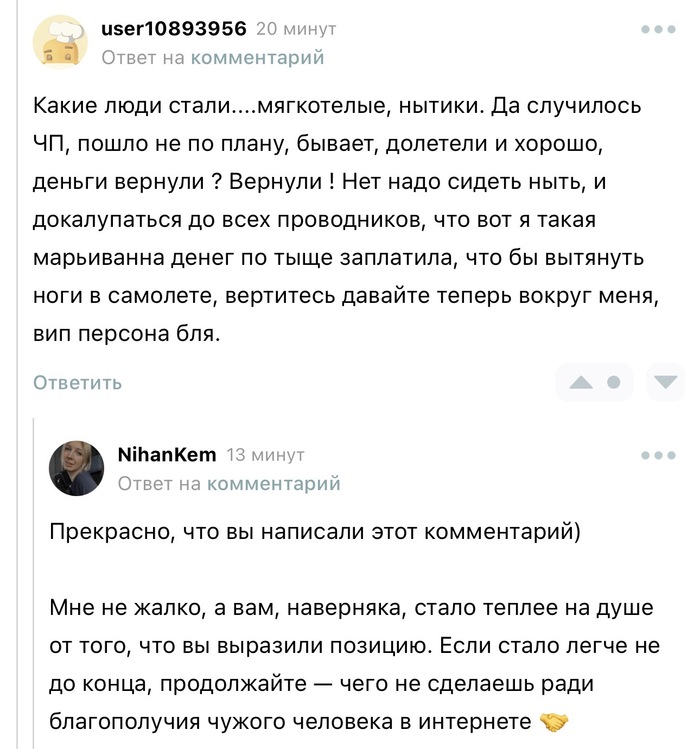
Task: Open three-dot menu on user10893956's comment
Action: click(x=658, y=31)
